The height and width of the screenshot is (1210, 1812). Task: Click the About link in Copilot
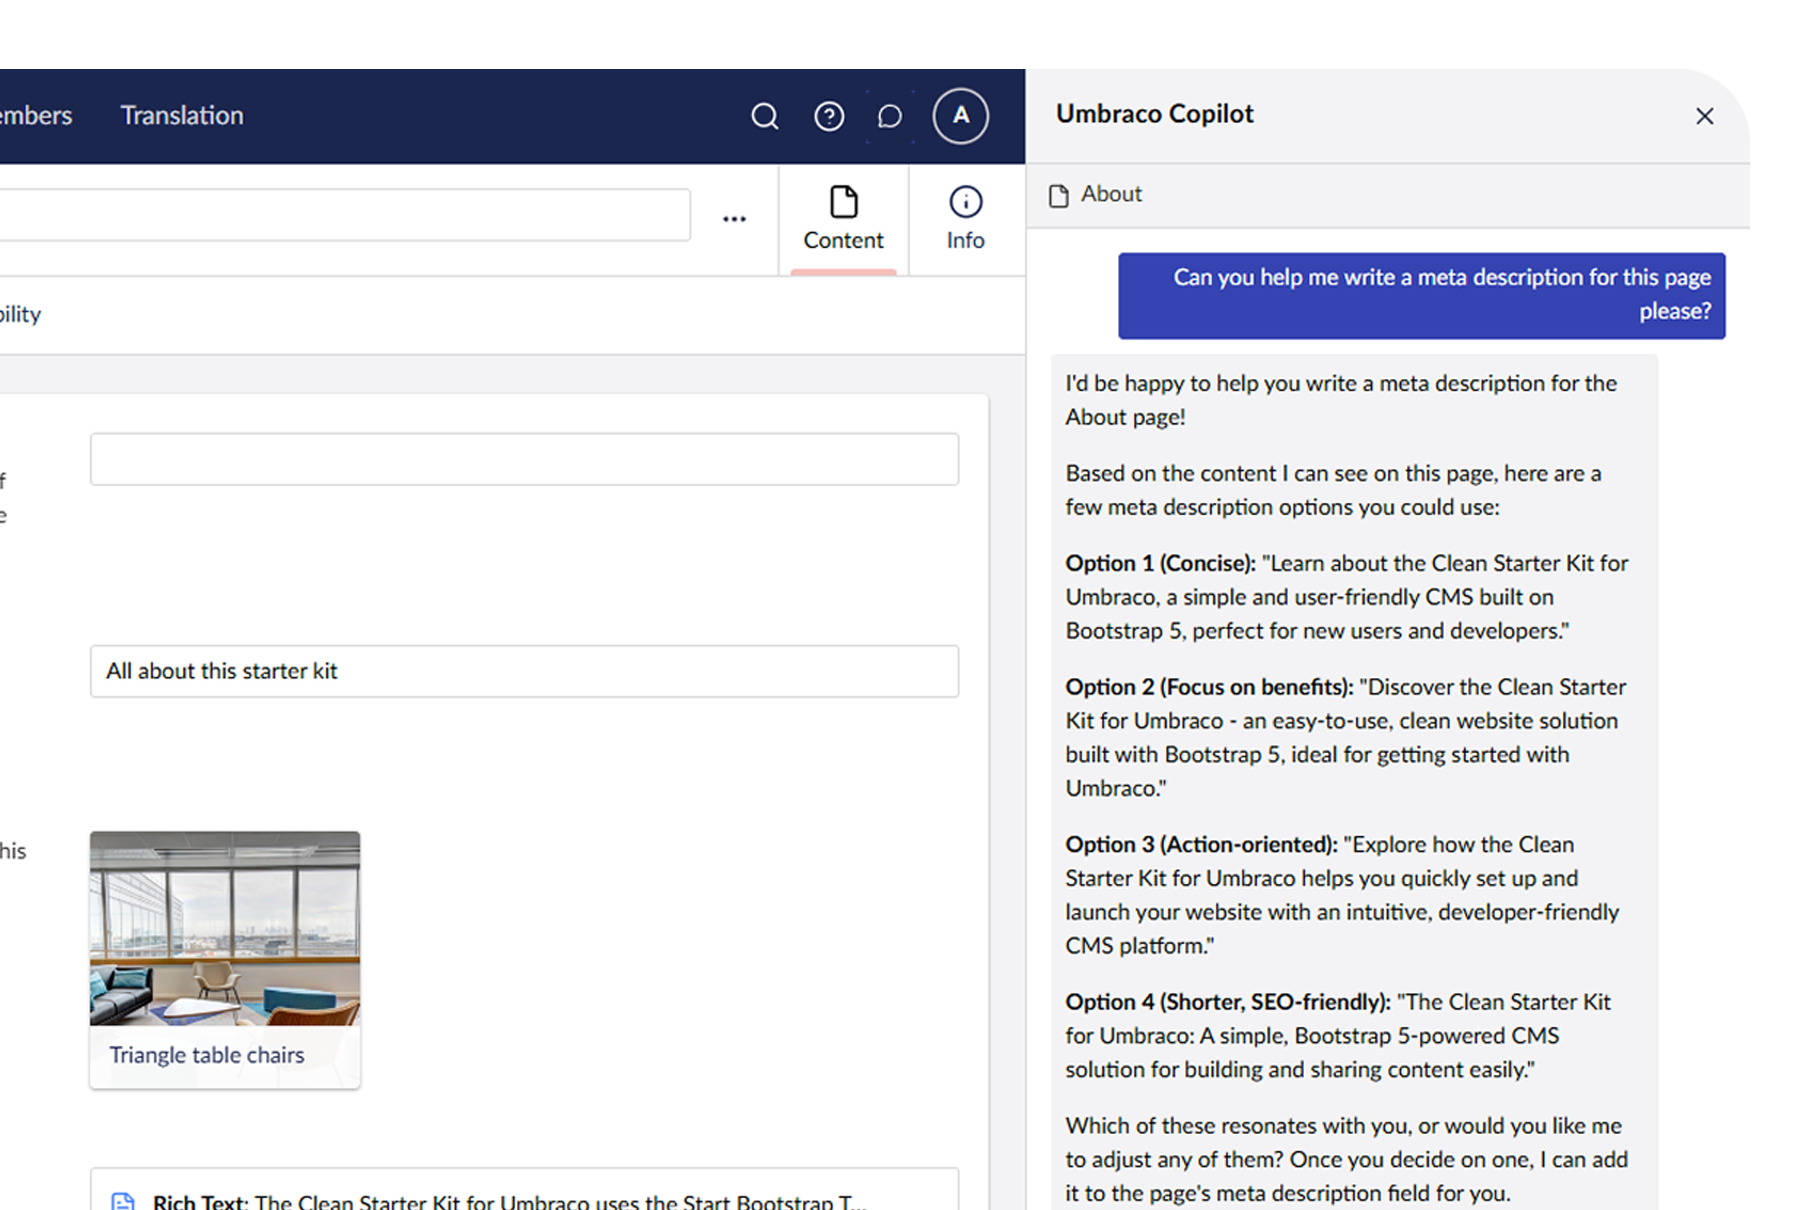(x=1110, y=194)
